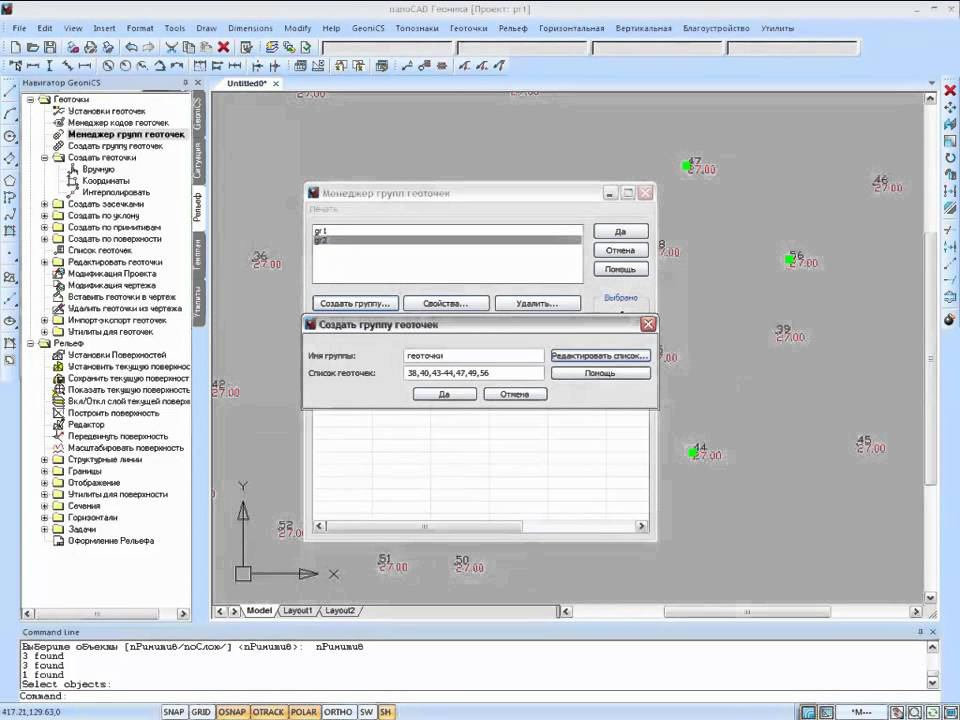960x720 pixels.
Task: Toggle SW button in status bar
Action: point(366,712)
